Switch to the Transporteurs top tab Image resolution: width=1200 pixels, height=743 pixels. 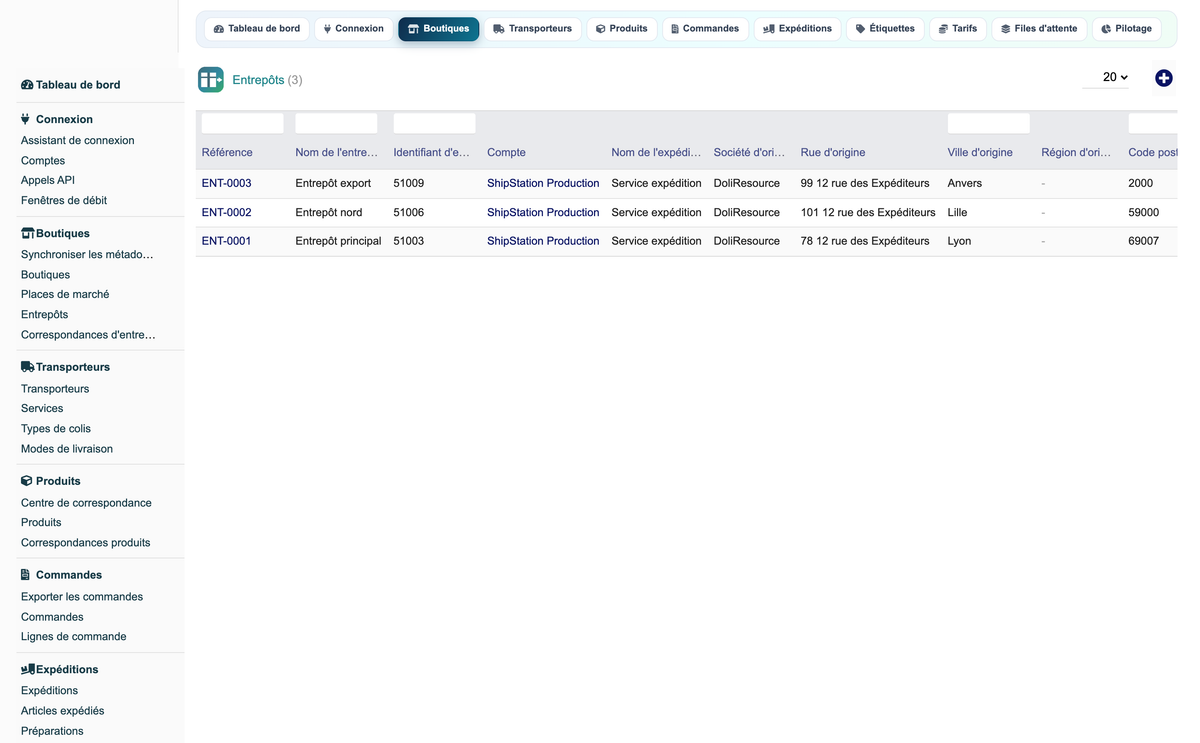click(x=533, y=29)
